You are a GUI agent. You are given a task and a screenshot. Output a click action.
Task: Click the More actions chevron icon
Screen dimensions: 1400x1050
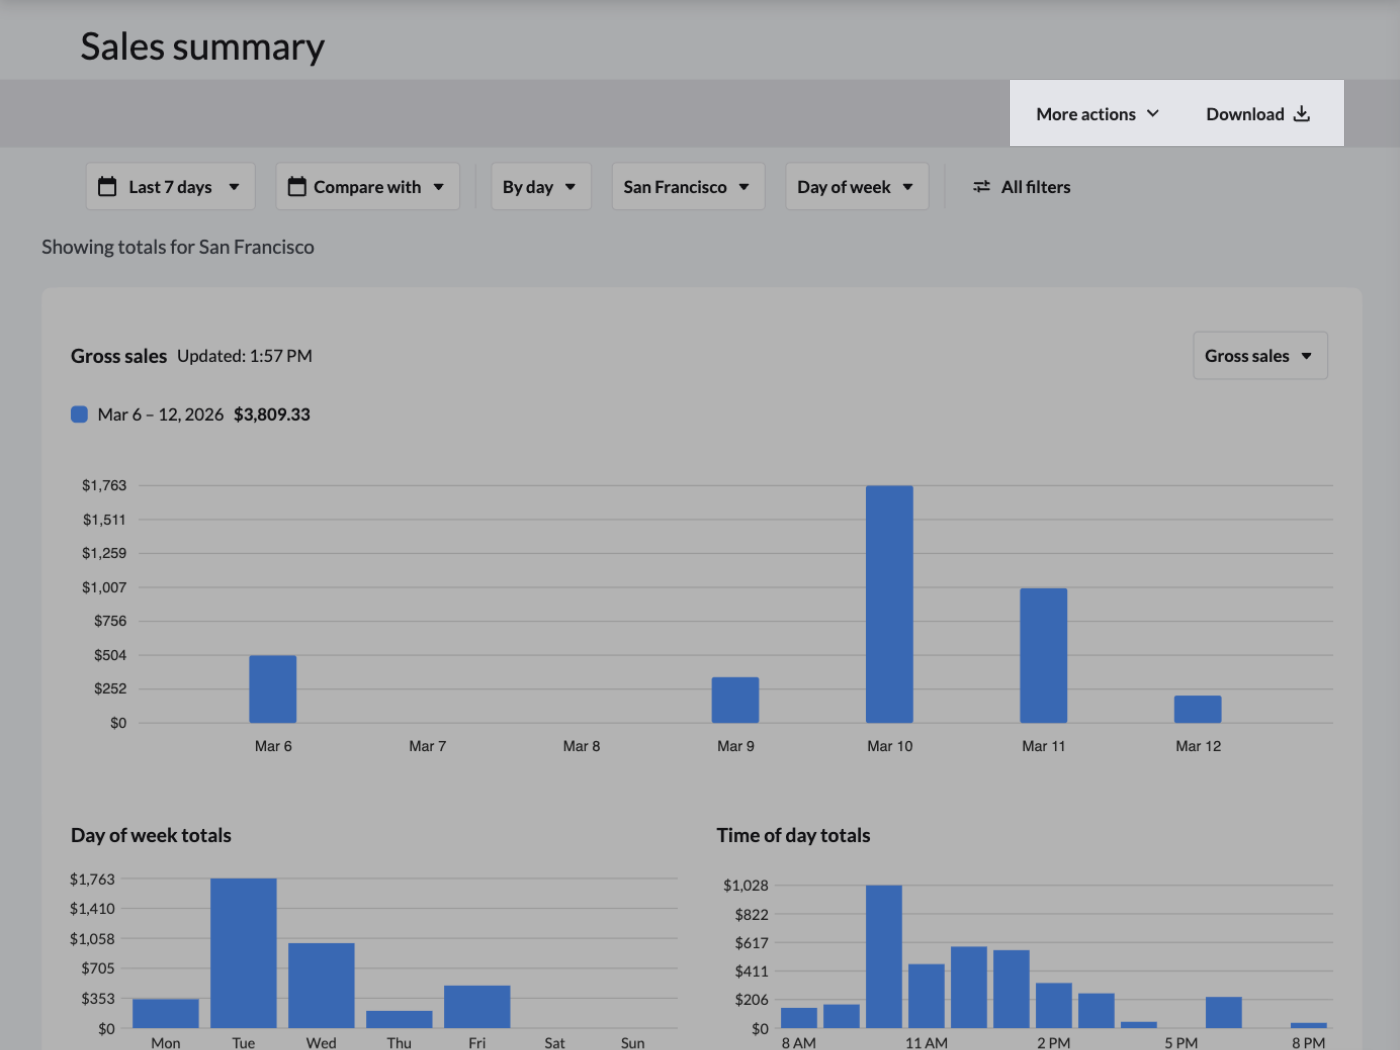(1153, 114)
